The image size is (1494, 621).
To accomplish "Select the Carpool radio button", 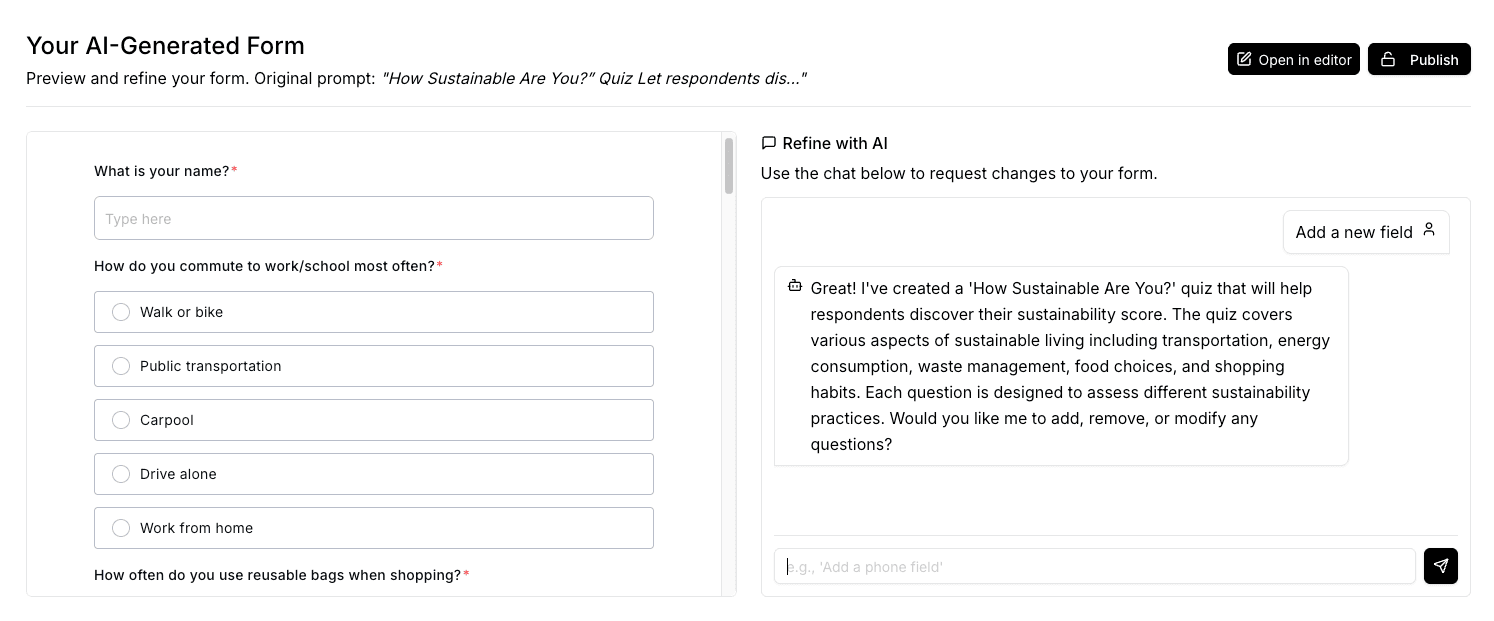I will click(121, 420).
